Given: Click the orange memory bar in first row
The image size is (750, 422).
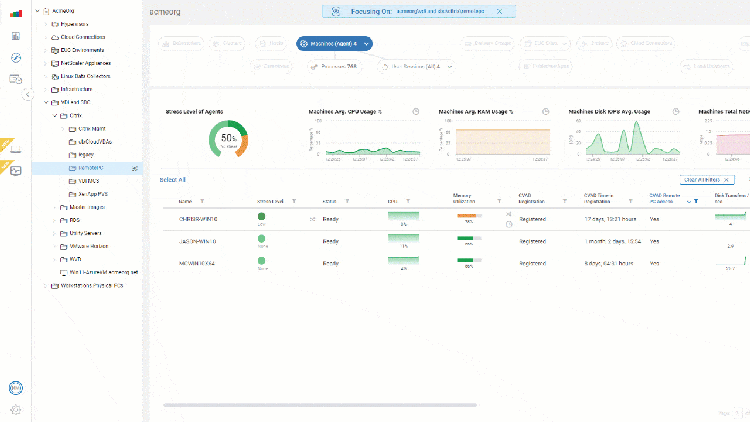Looking at the screenshot, I should (469, 216).
